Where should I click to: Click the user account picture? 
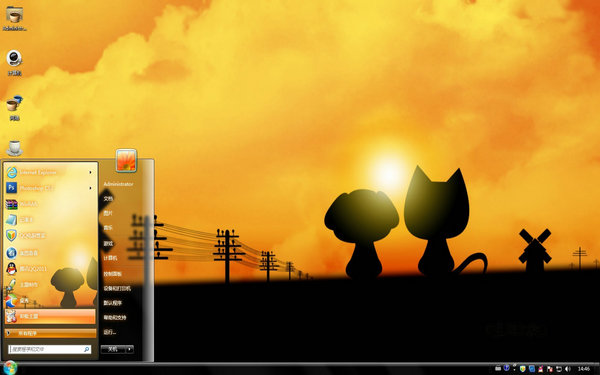coord(126,160)
